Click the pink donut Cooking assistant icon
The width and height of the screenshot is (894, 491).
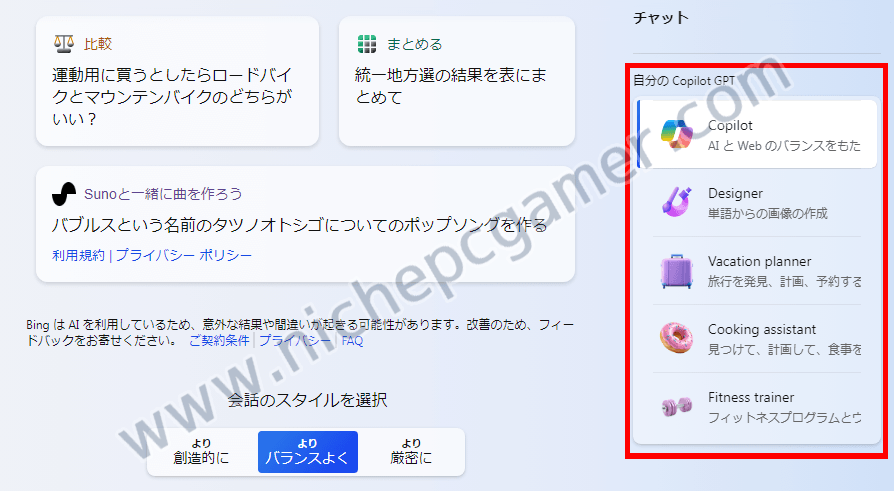pyautogui.click(x=677, y=338)
